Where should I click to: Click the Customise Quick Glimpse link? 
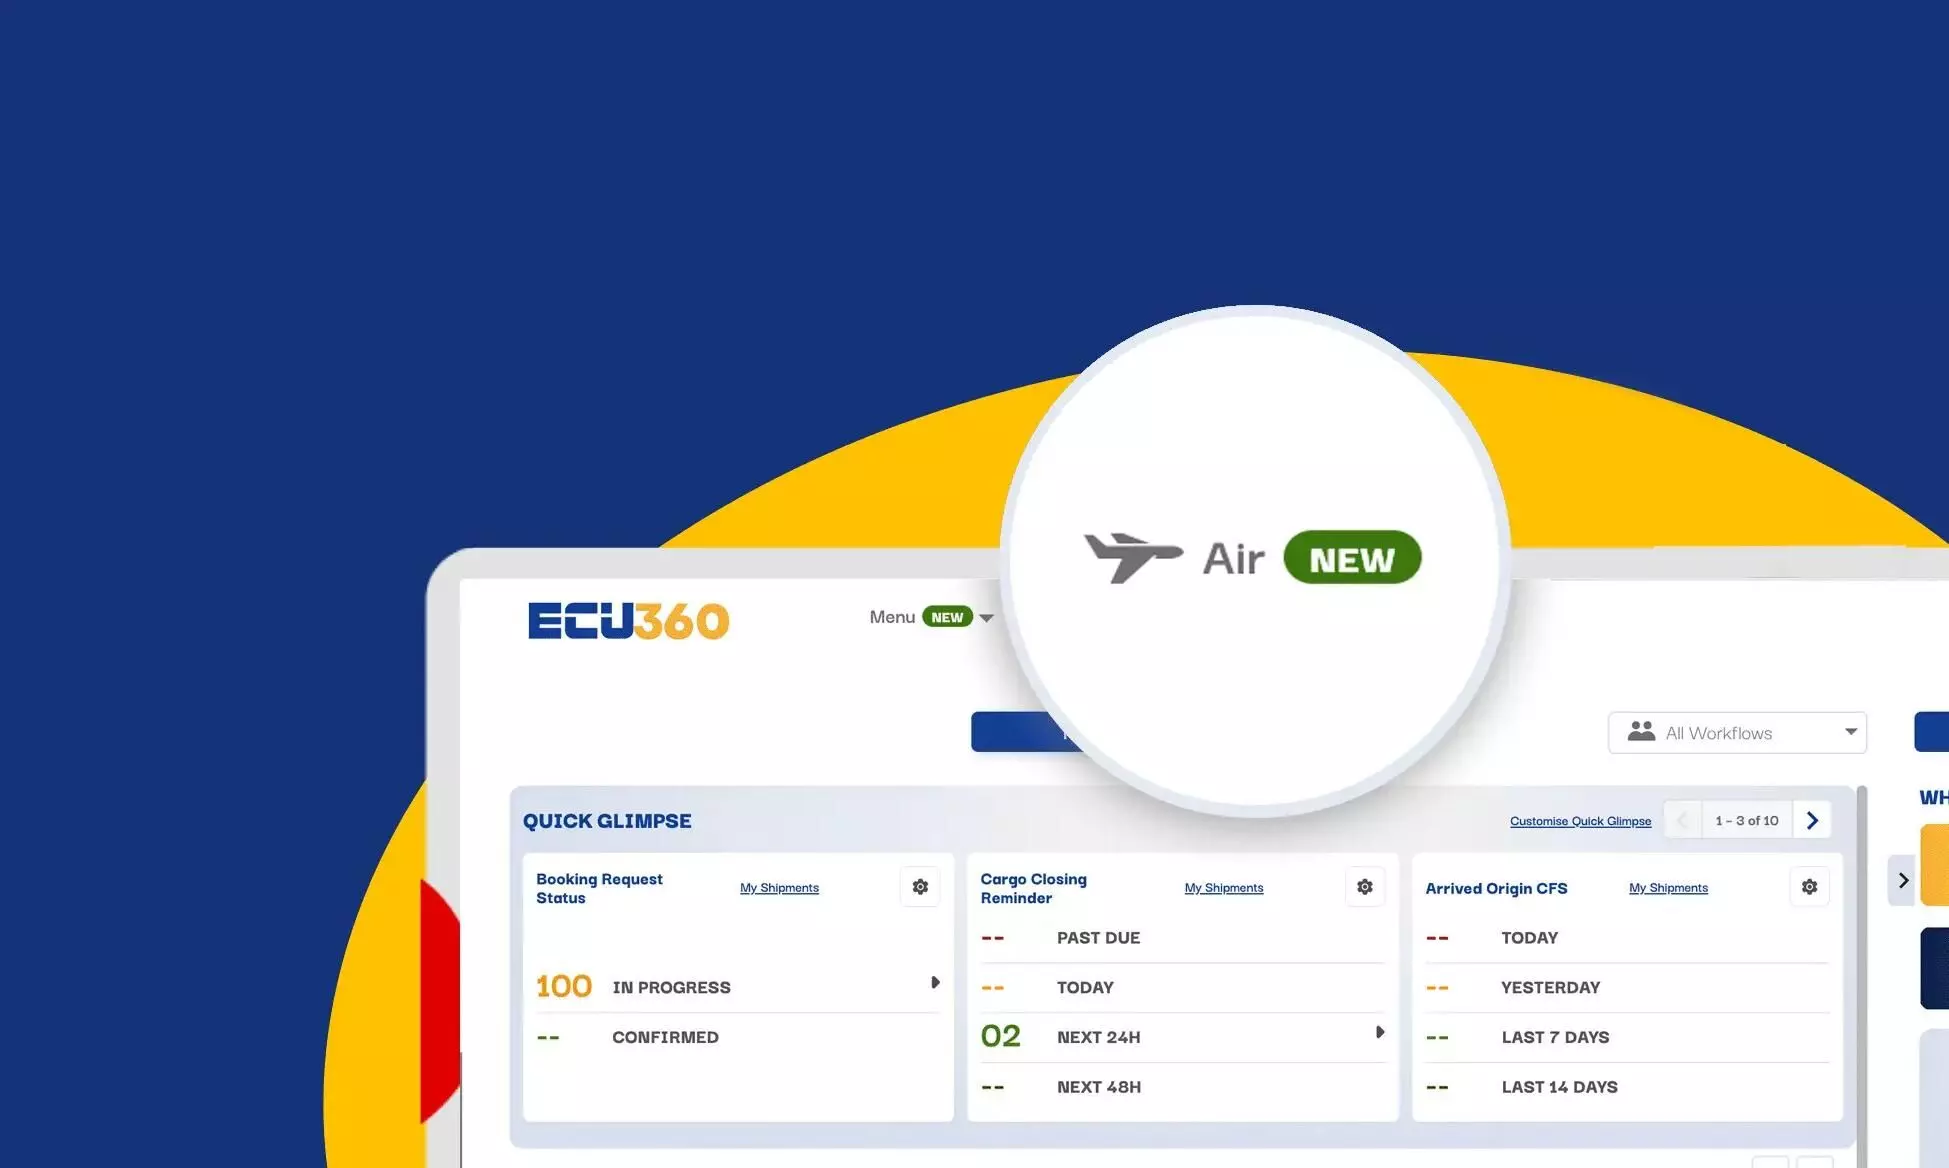click(x=1579, y=819)
